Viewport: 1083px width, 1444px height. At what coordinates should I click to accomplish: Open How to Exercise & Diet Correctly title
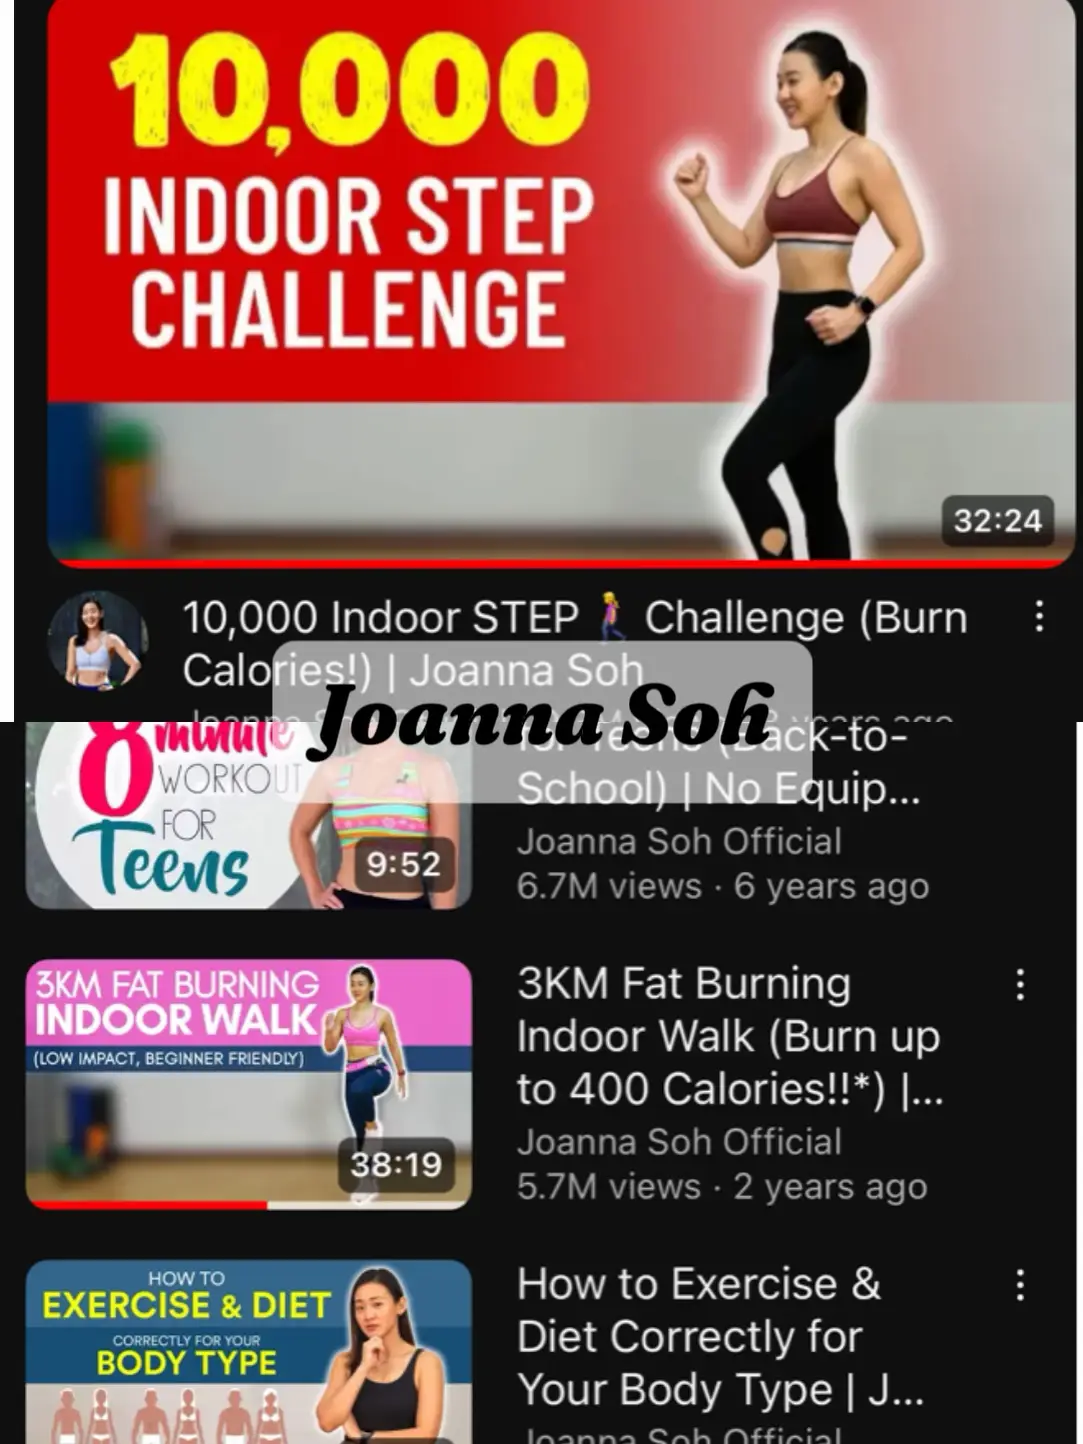pos(720,1336)
